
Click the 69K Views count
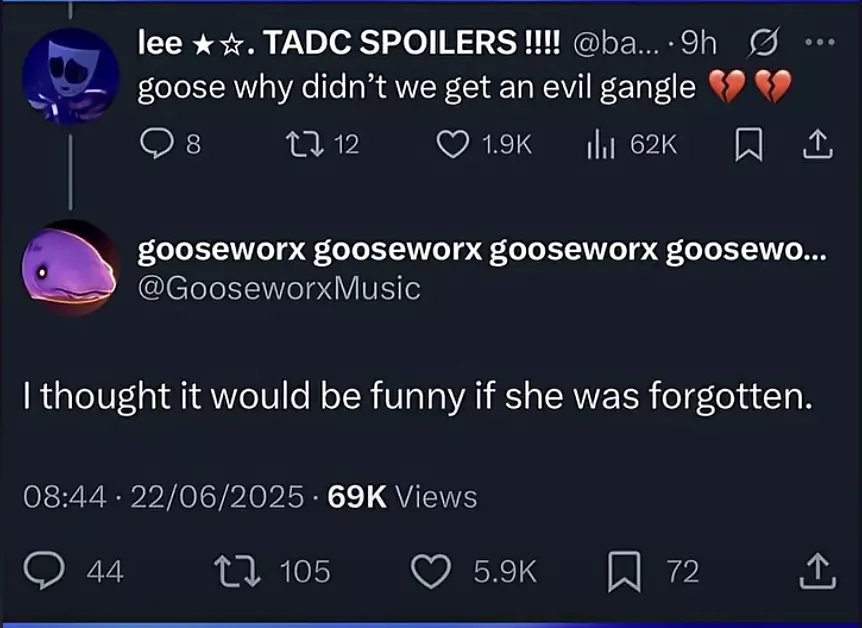click(x=402, y=497)
